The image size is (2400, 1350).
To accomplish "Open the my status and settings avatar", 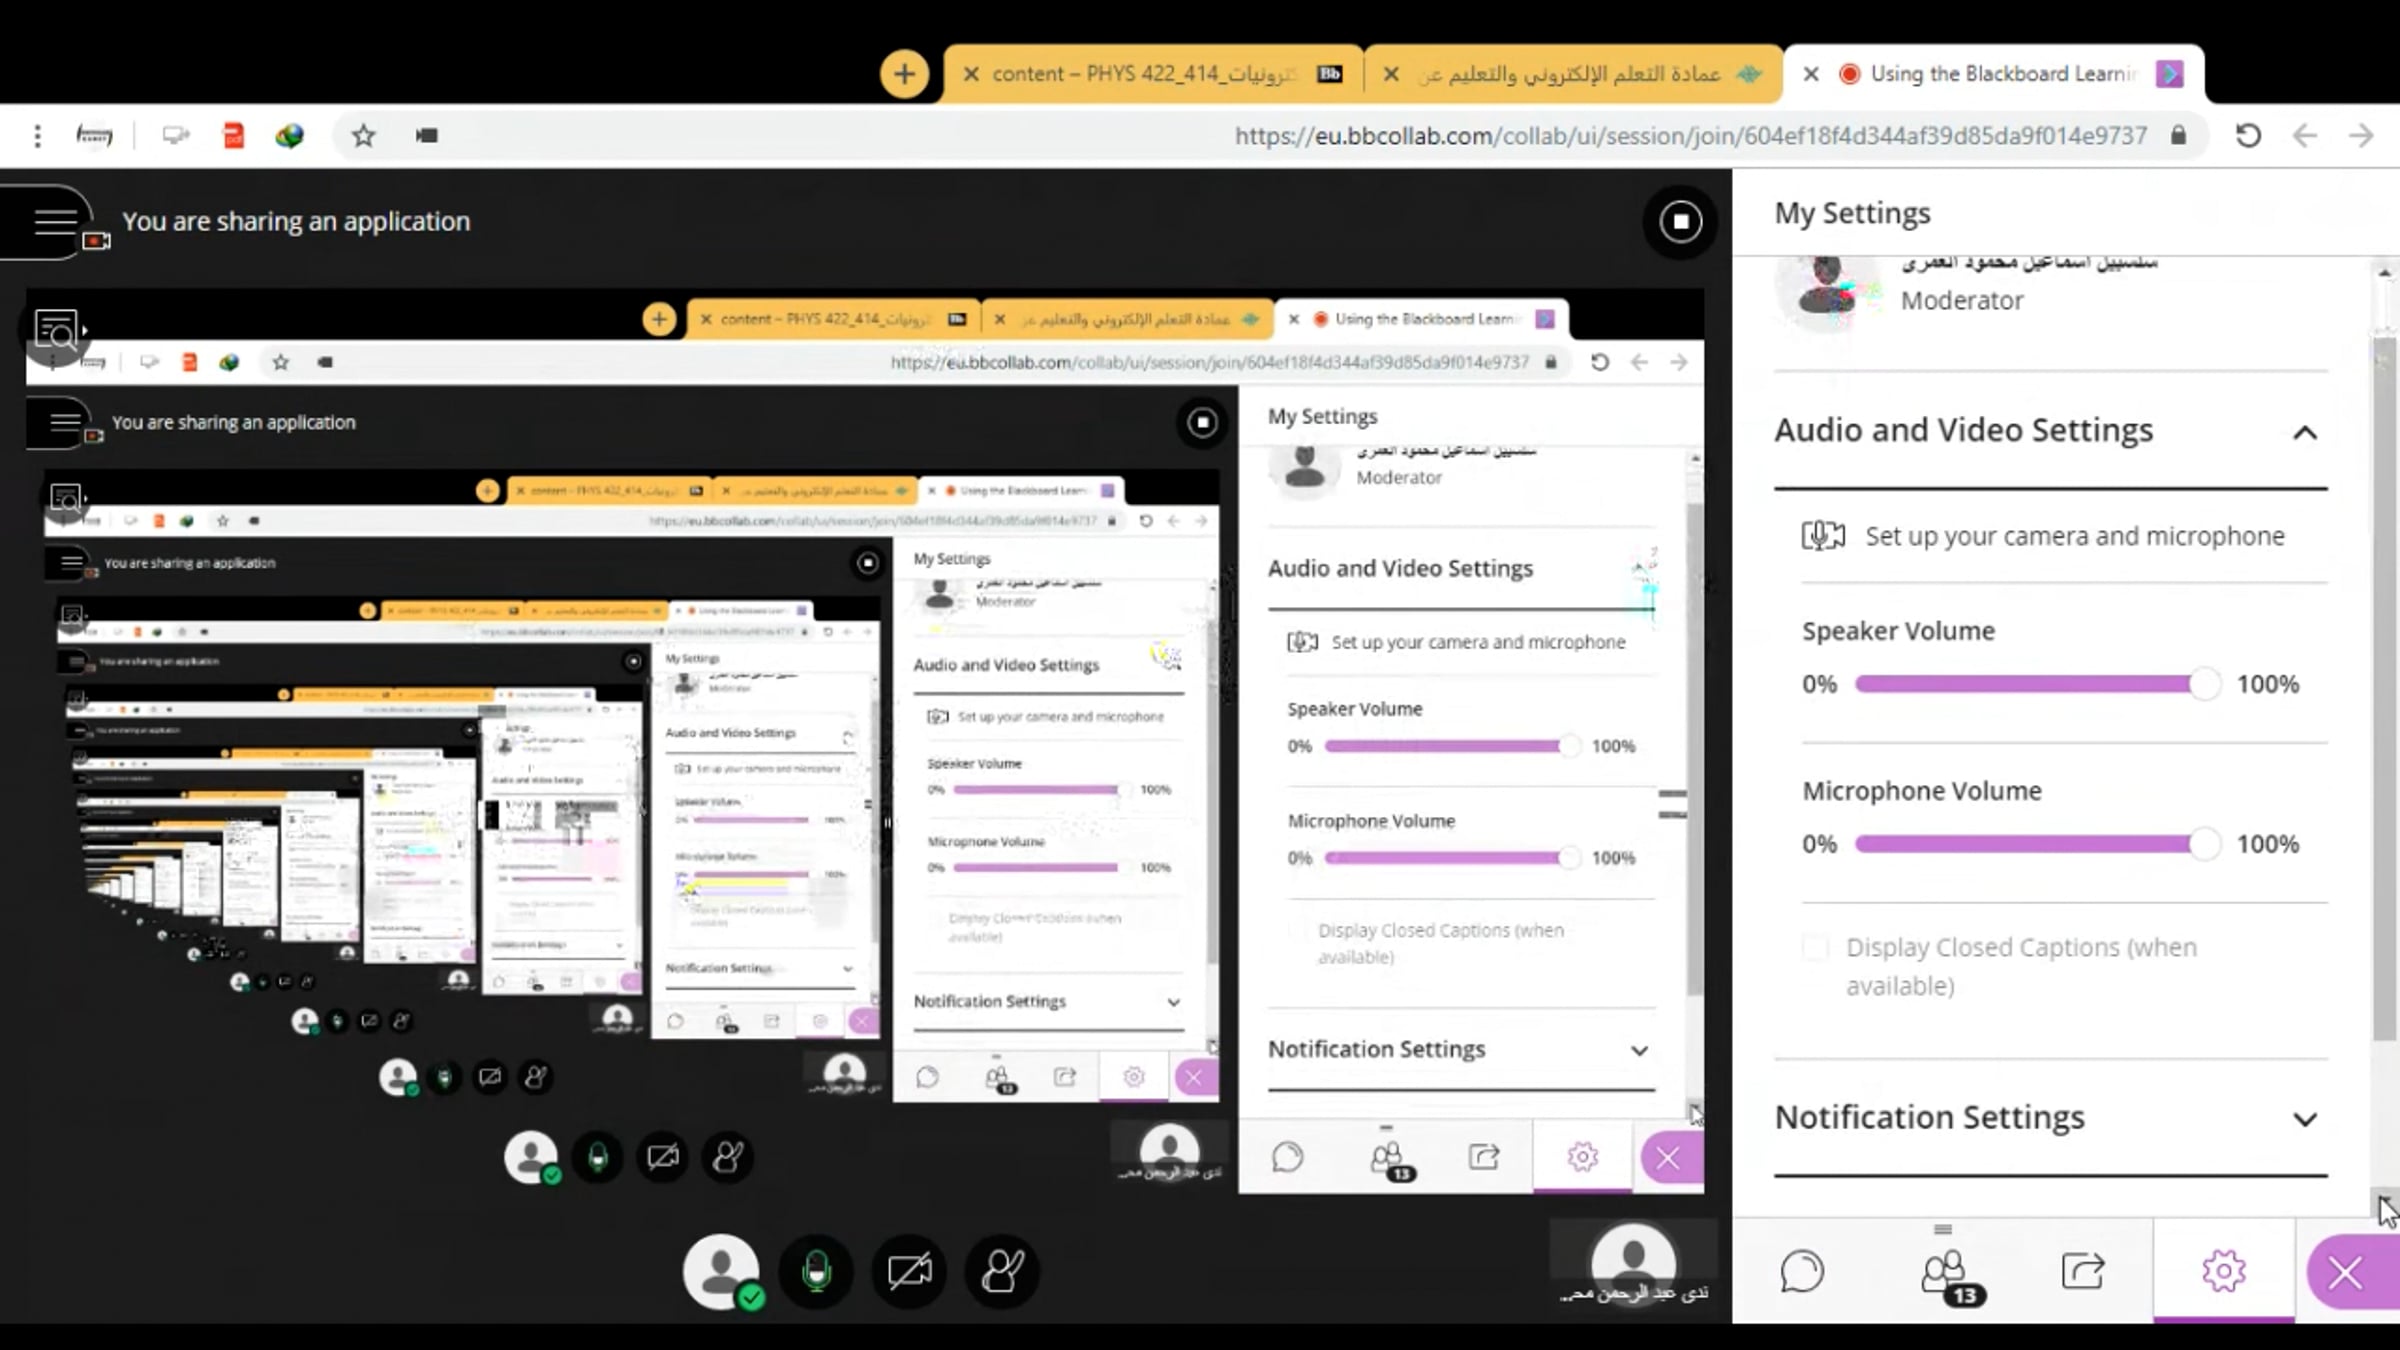I will click(720, 1272).
